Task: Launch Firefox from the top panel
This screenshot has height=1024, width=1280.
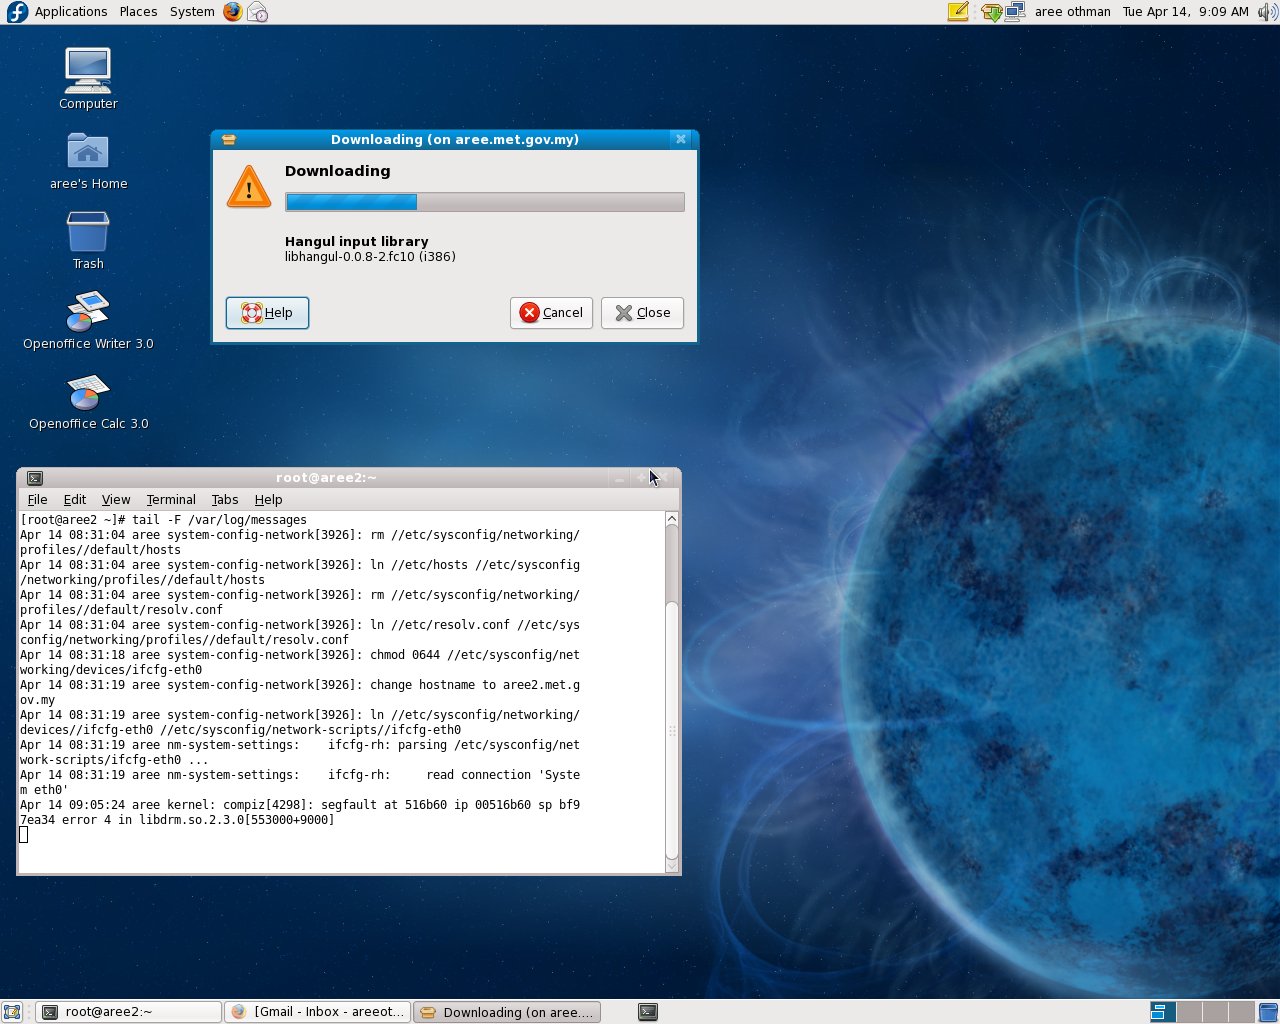Action: coord(232,12)
